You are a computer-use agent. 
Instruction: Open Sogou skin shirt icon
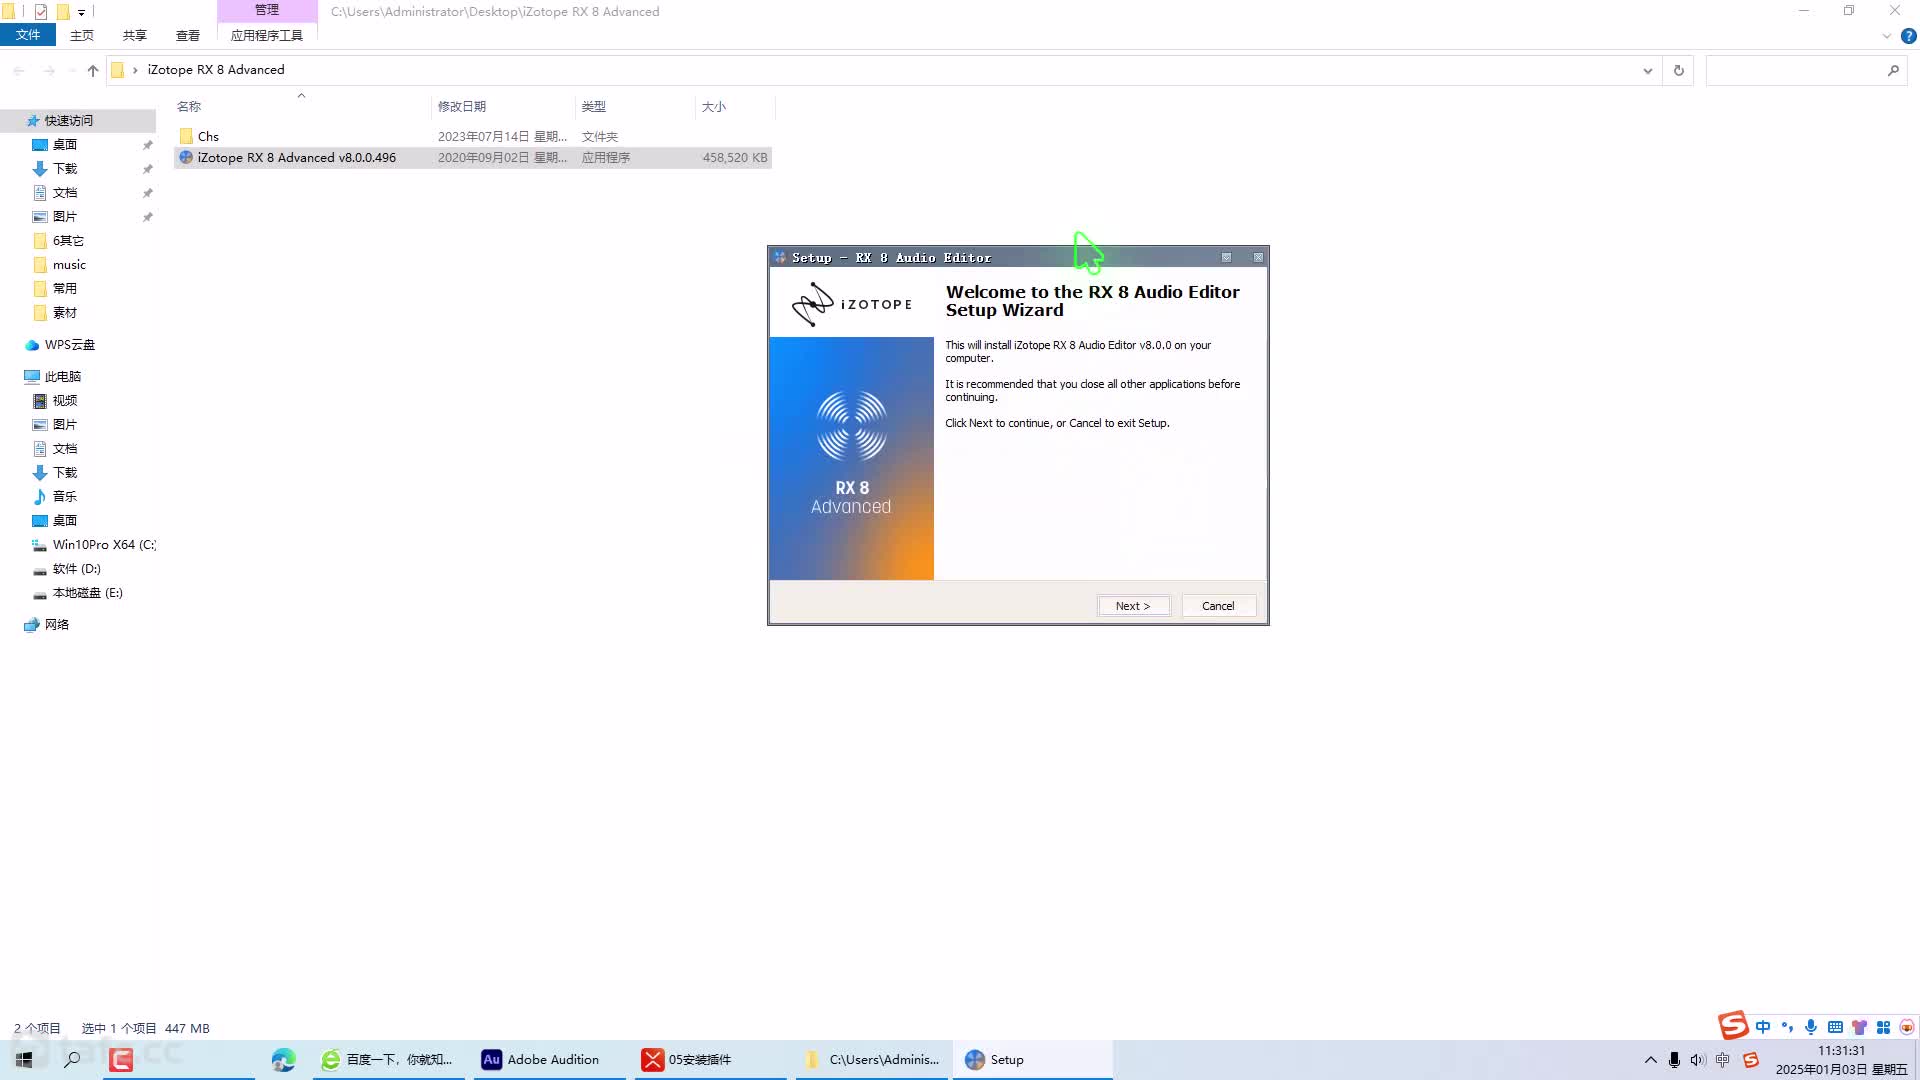1859,1027
